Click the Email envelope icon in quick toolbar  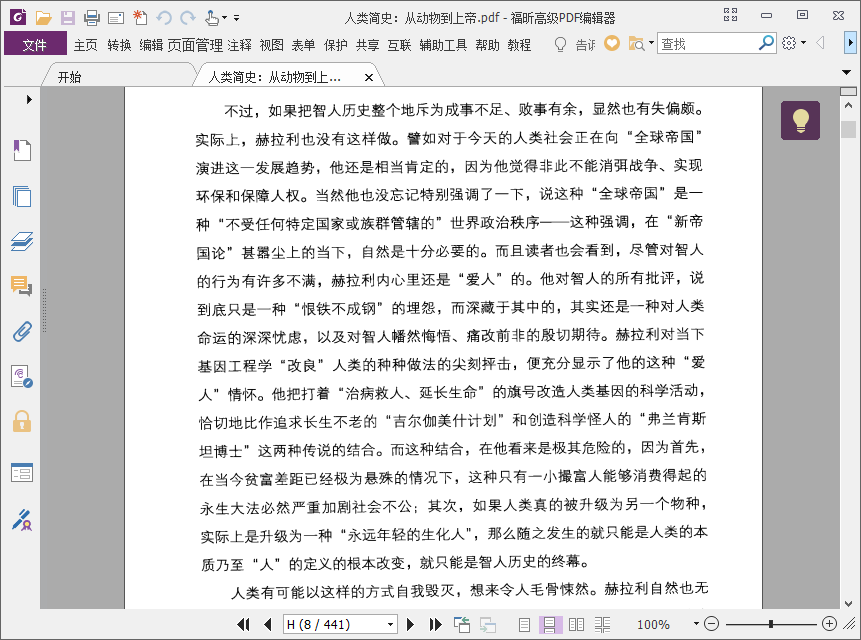point(116,18)
